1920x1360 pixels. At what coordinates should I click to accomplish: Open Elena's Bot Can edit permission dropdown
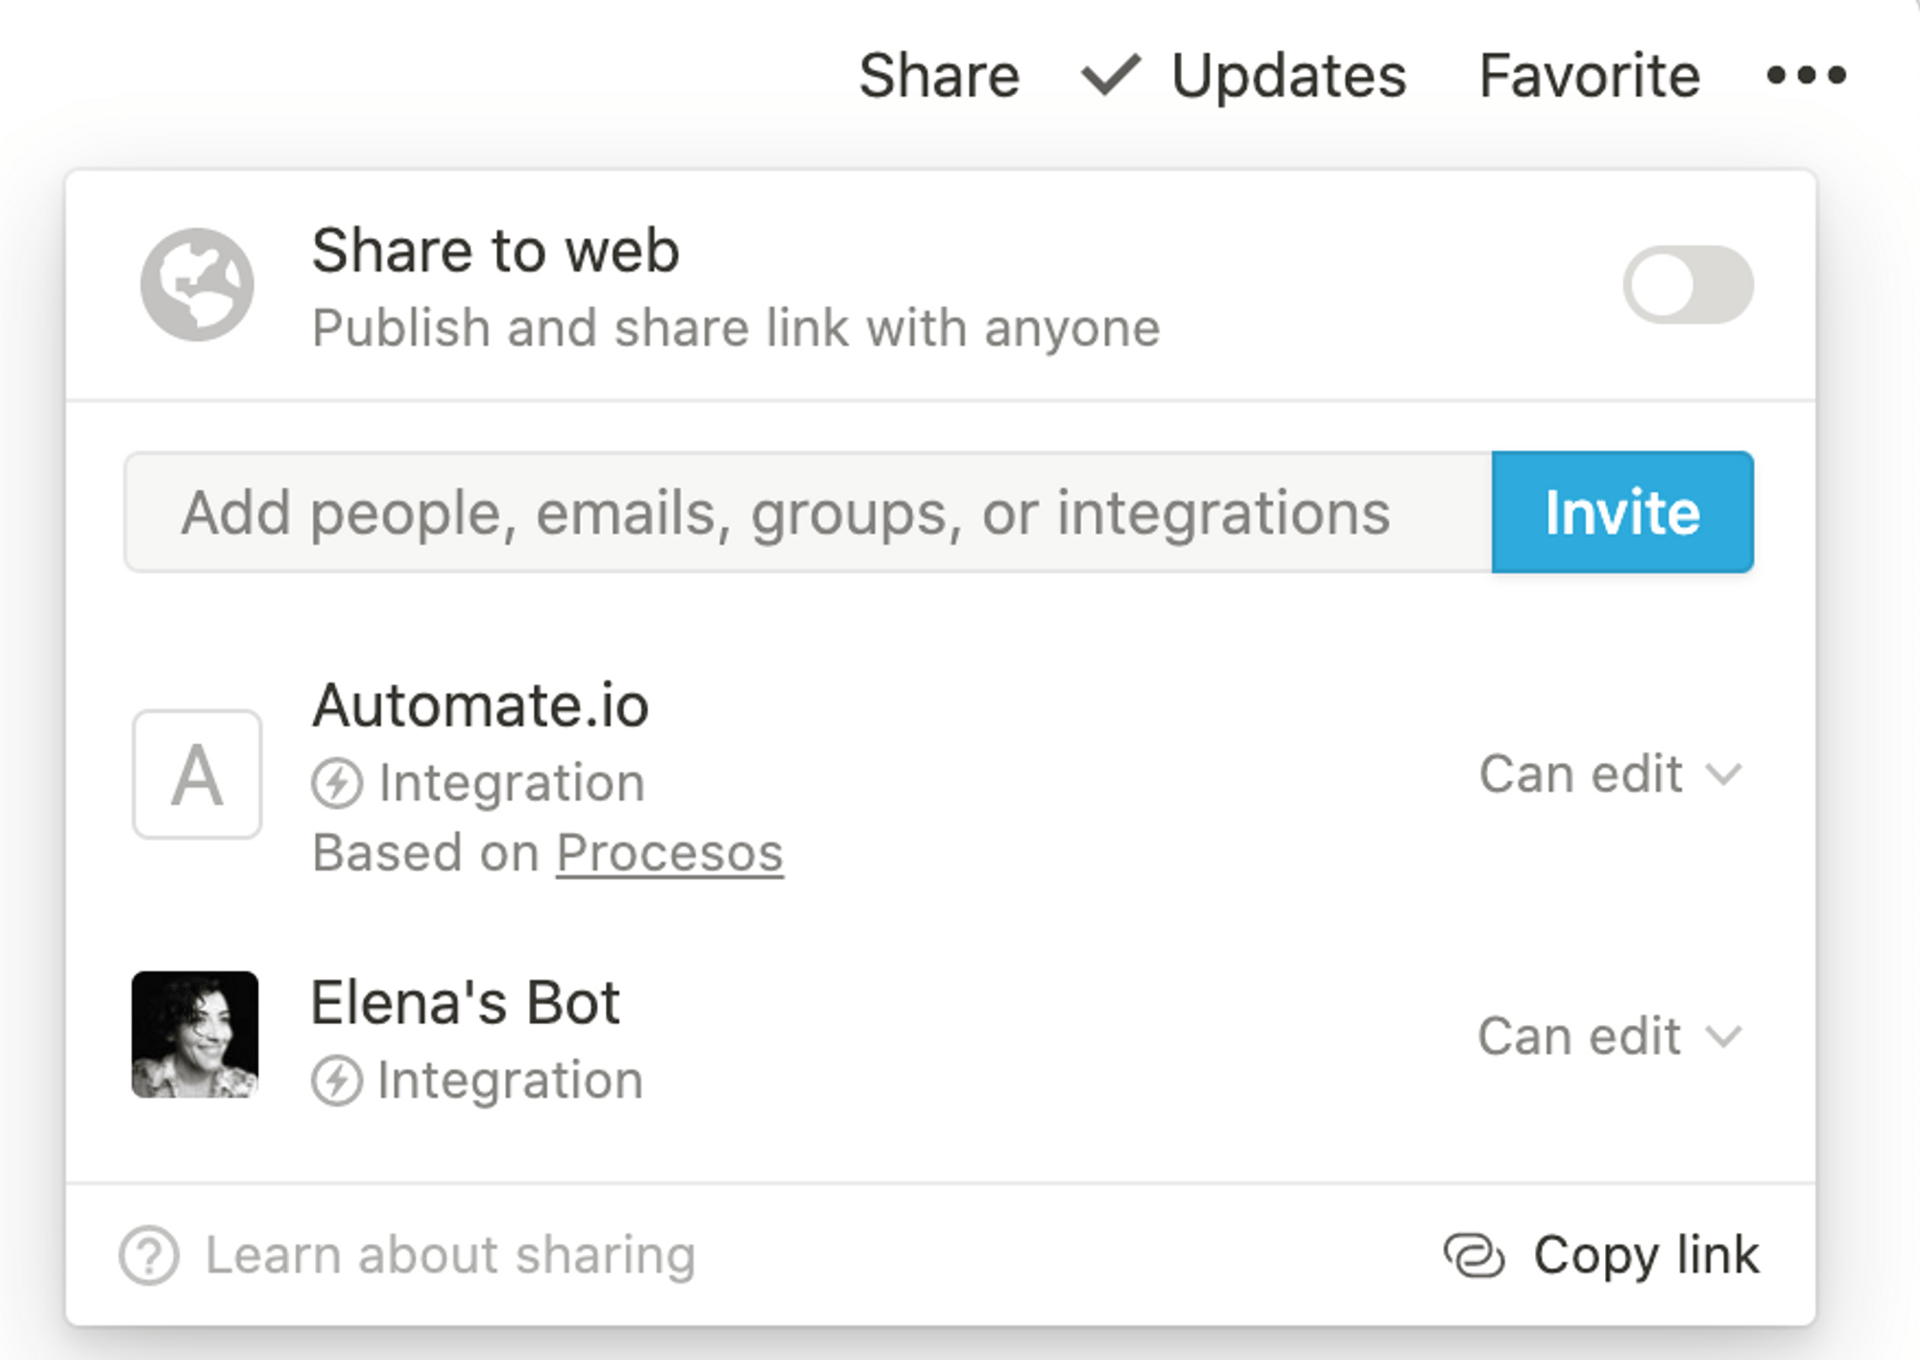[1580, 1037]
